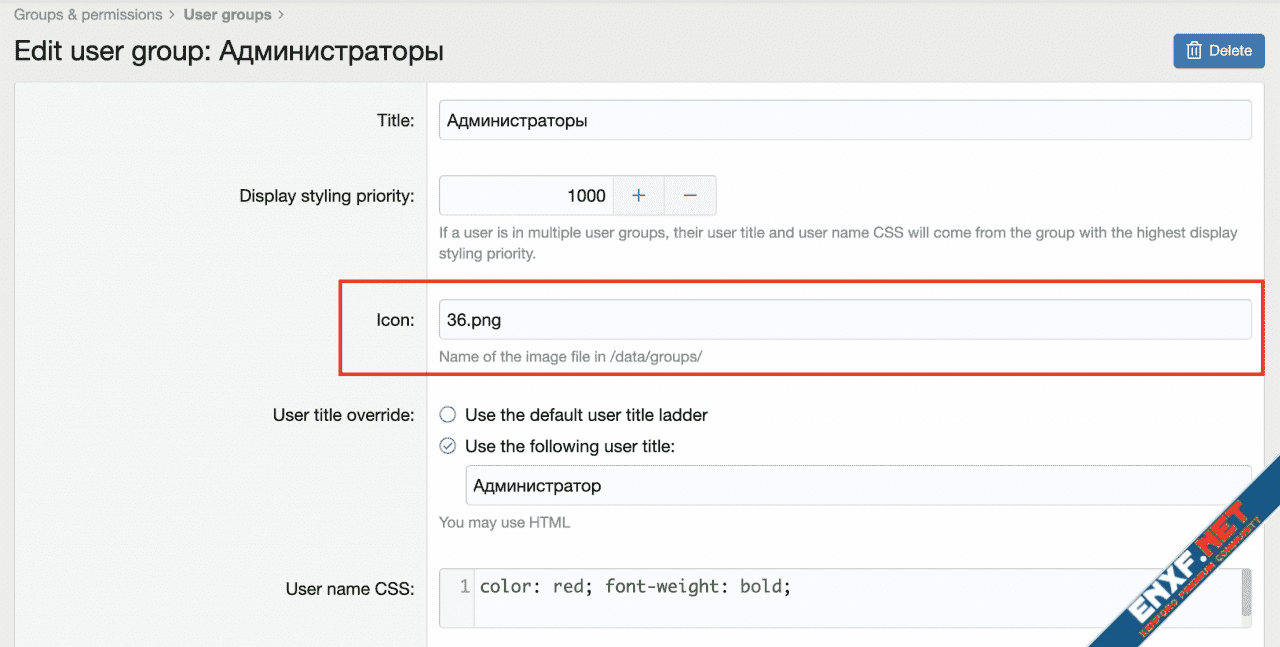The image size is (1280, 647).
Task: Click the 'Display styling priority:' label
Action: point(326,196)
